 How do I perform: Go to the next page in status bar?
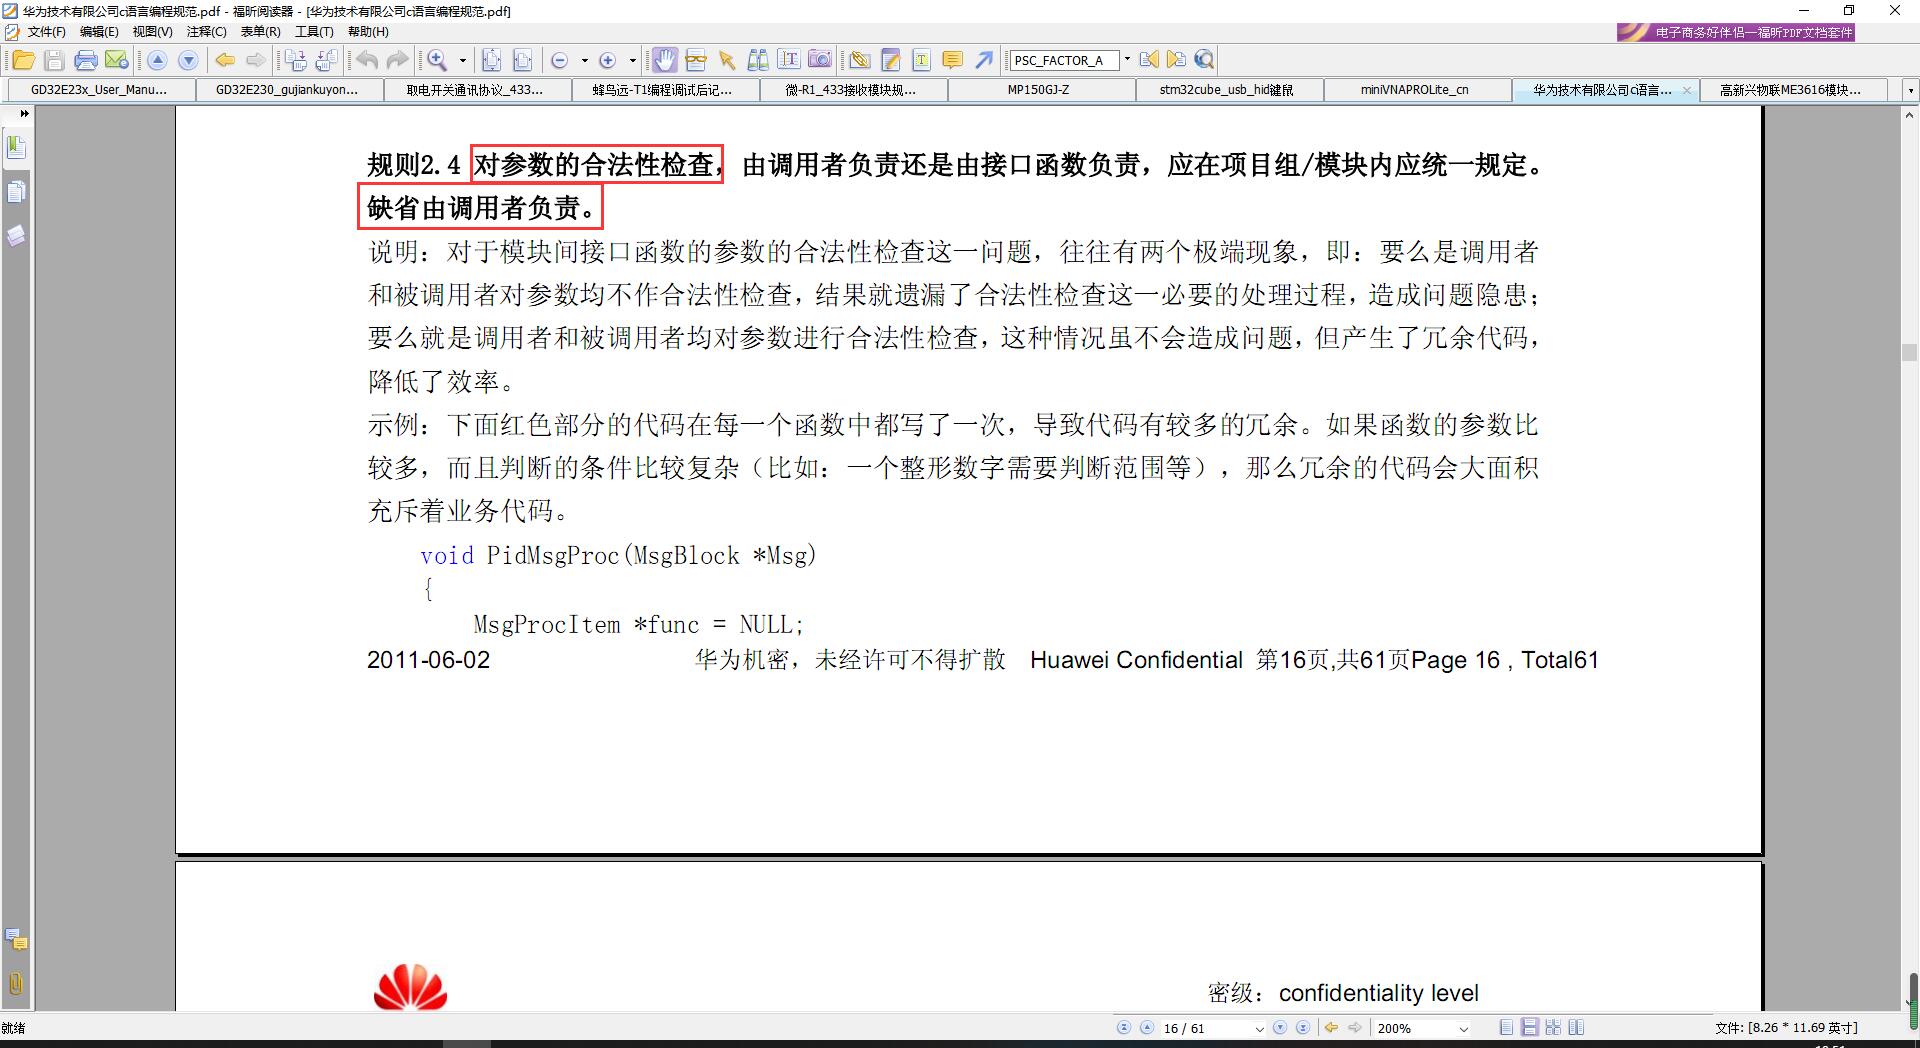[1280, 1027]
